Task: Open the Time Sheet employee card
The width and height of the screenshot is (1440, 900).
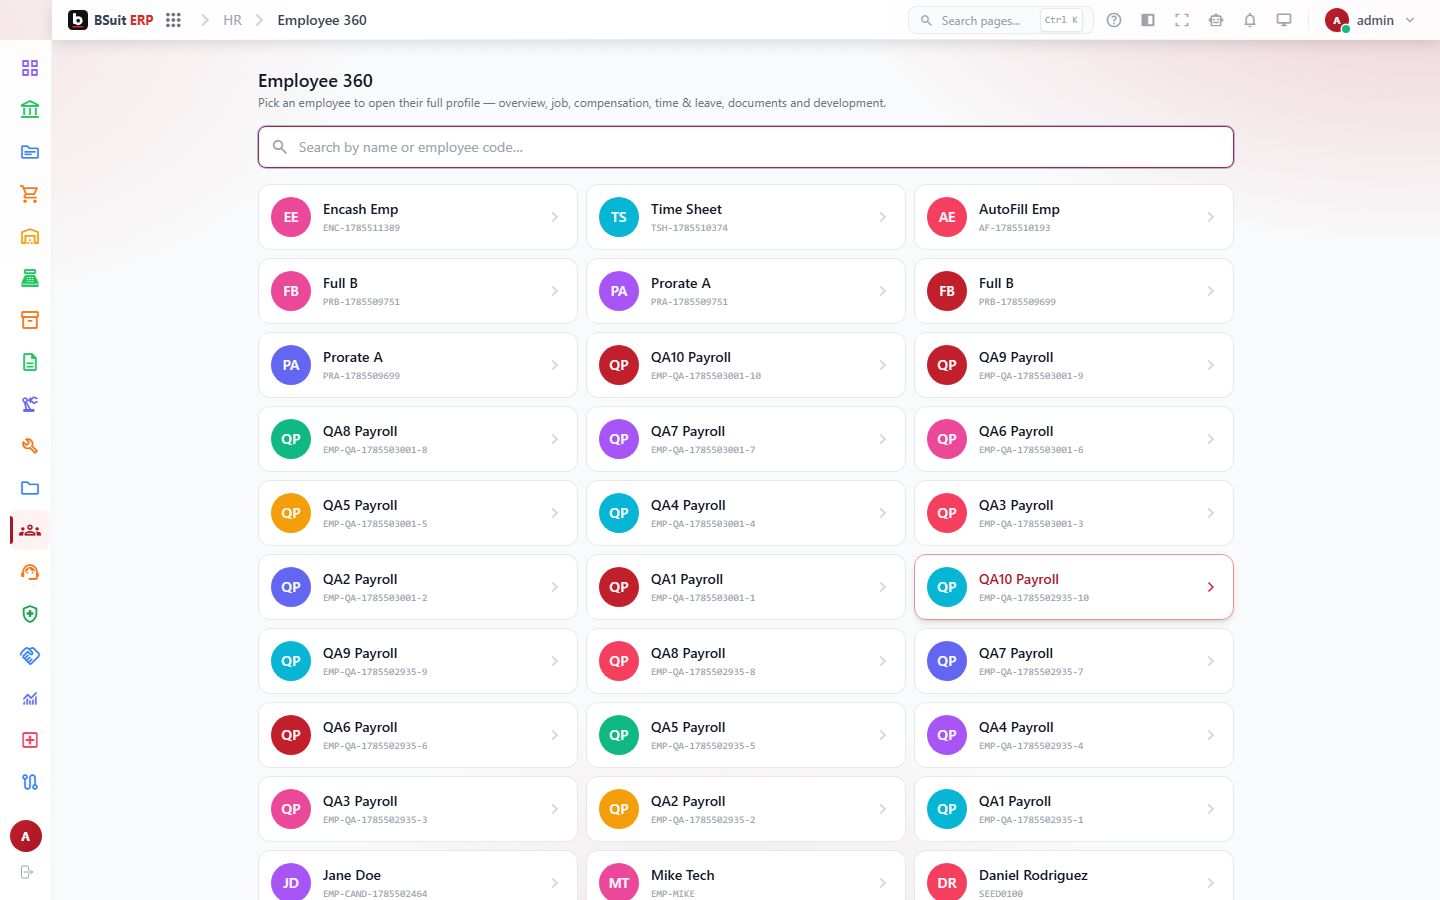Action: click(x=746, y=217)
